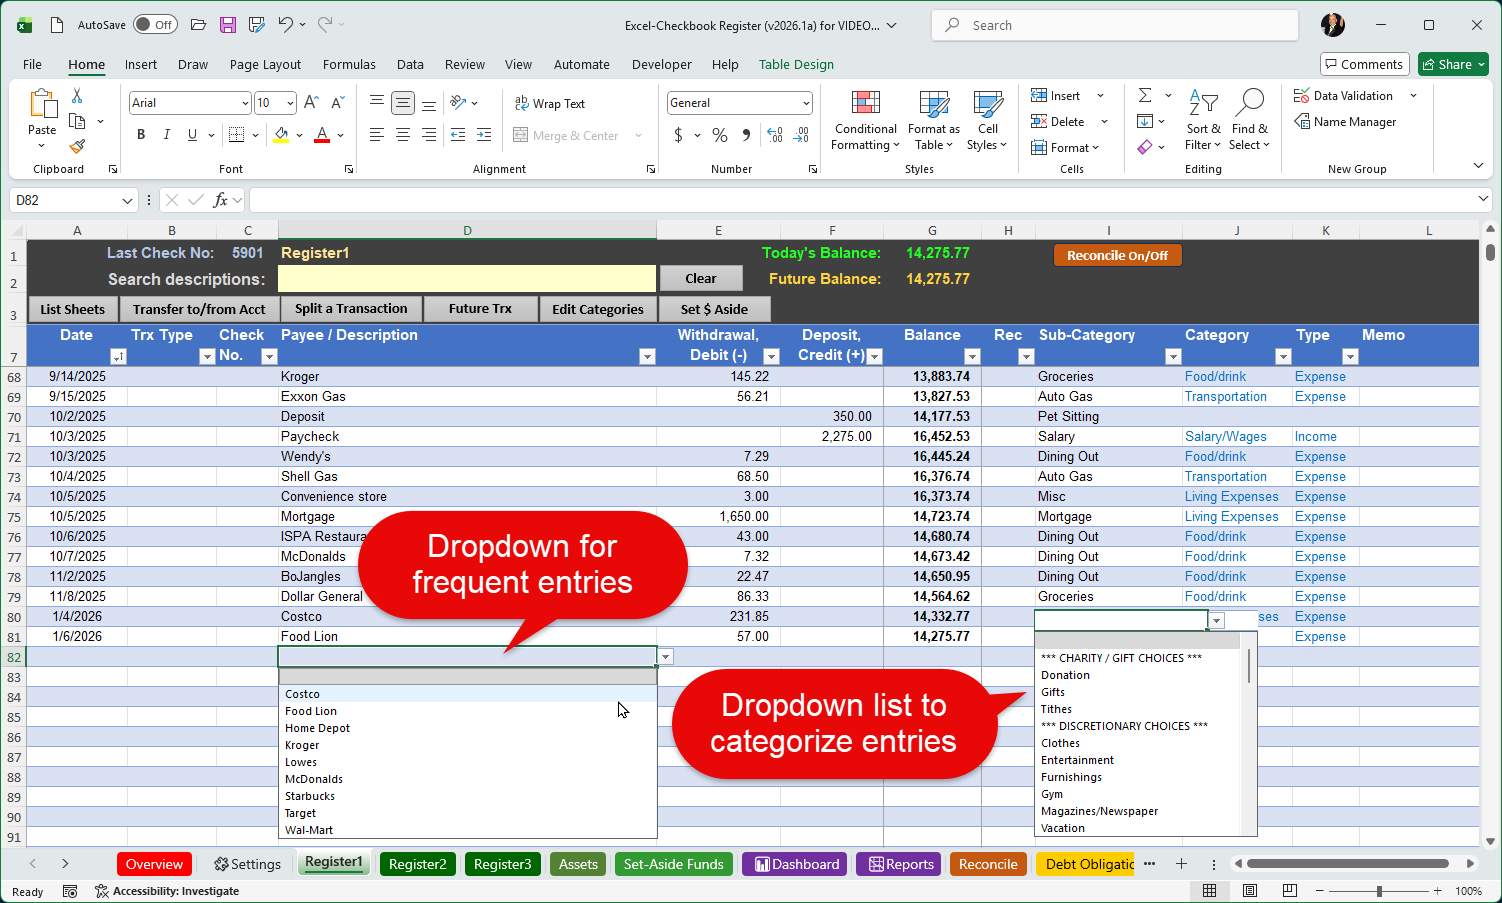Click the Format Painter icon
1502x903 pixels.
click(77, 146)
